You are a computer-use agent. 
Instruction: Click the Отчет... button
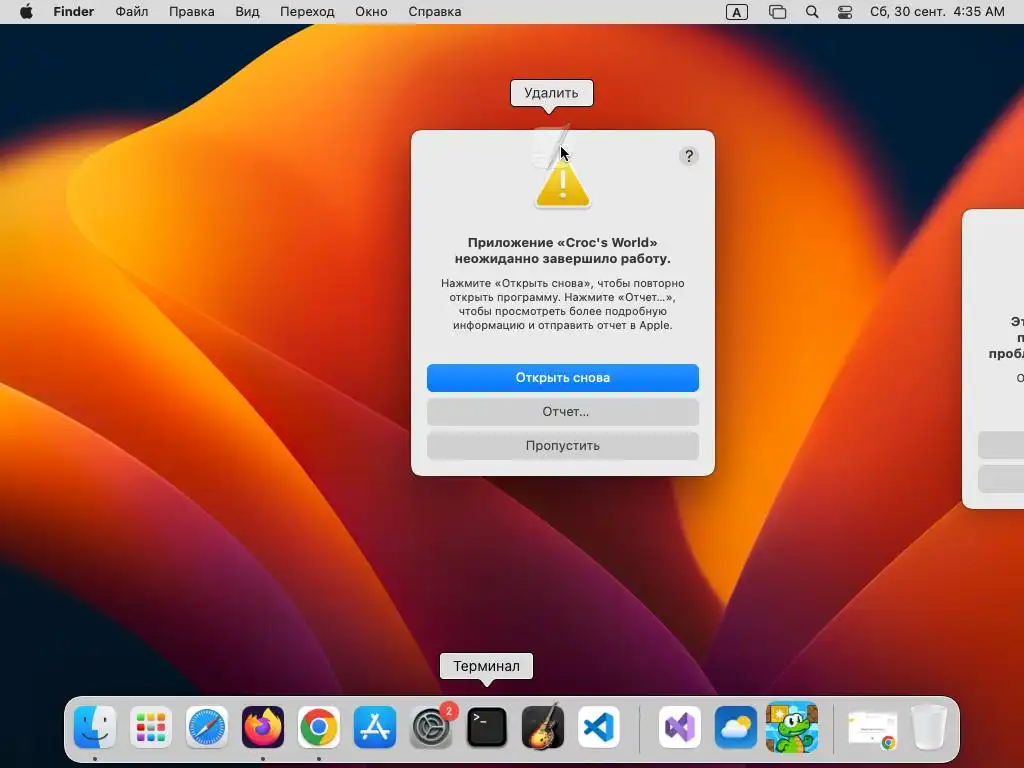562,411
